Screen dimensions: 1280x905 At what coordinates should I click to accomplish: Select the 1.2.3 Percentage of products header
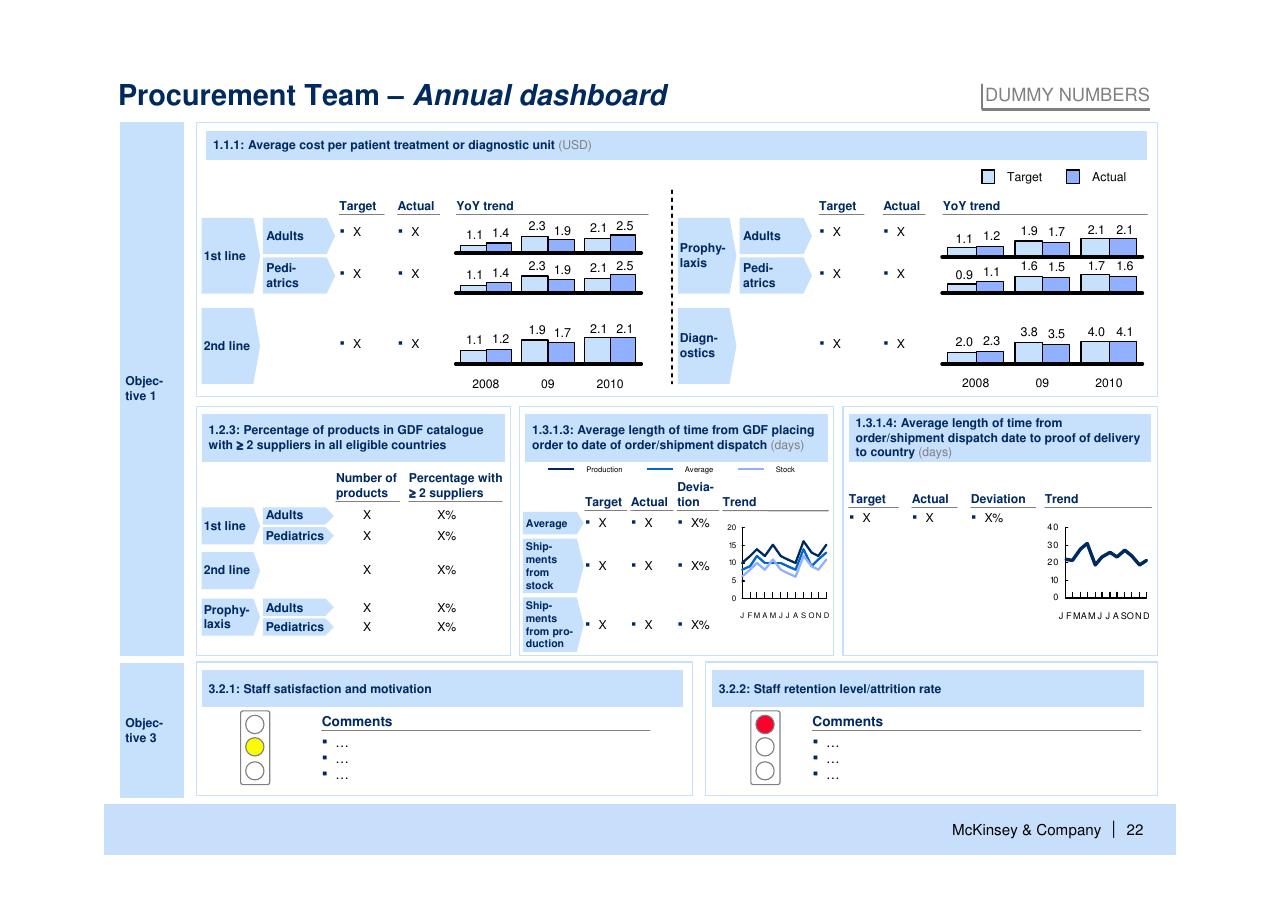pyautogui.click(x=353, y=438)
